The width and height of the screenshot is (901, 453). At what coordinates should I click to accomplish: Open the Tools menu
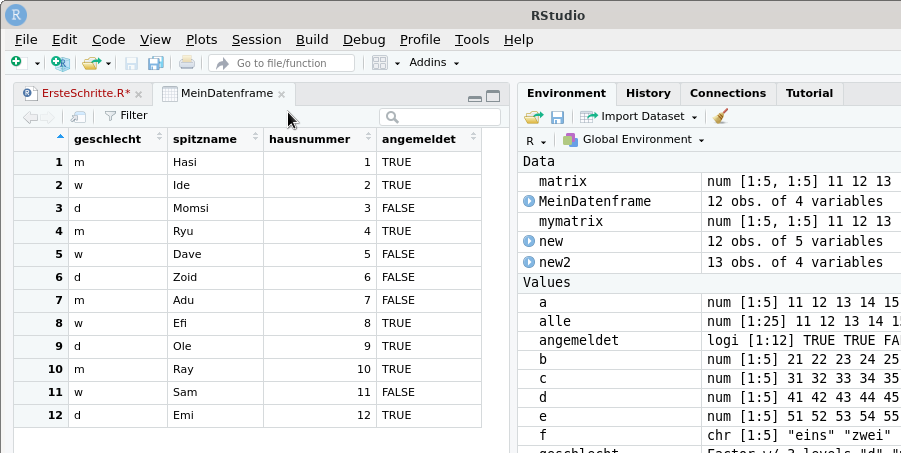click(472, 40)
